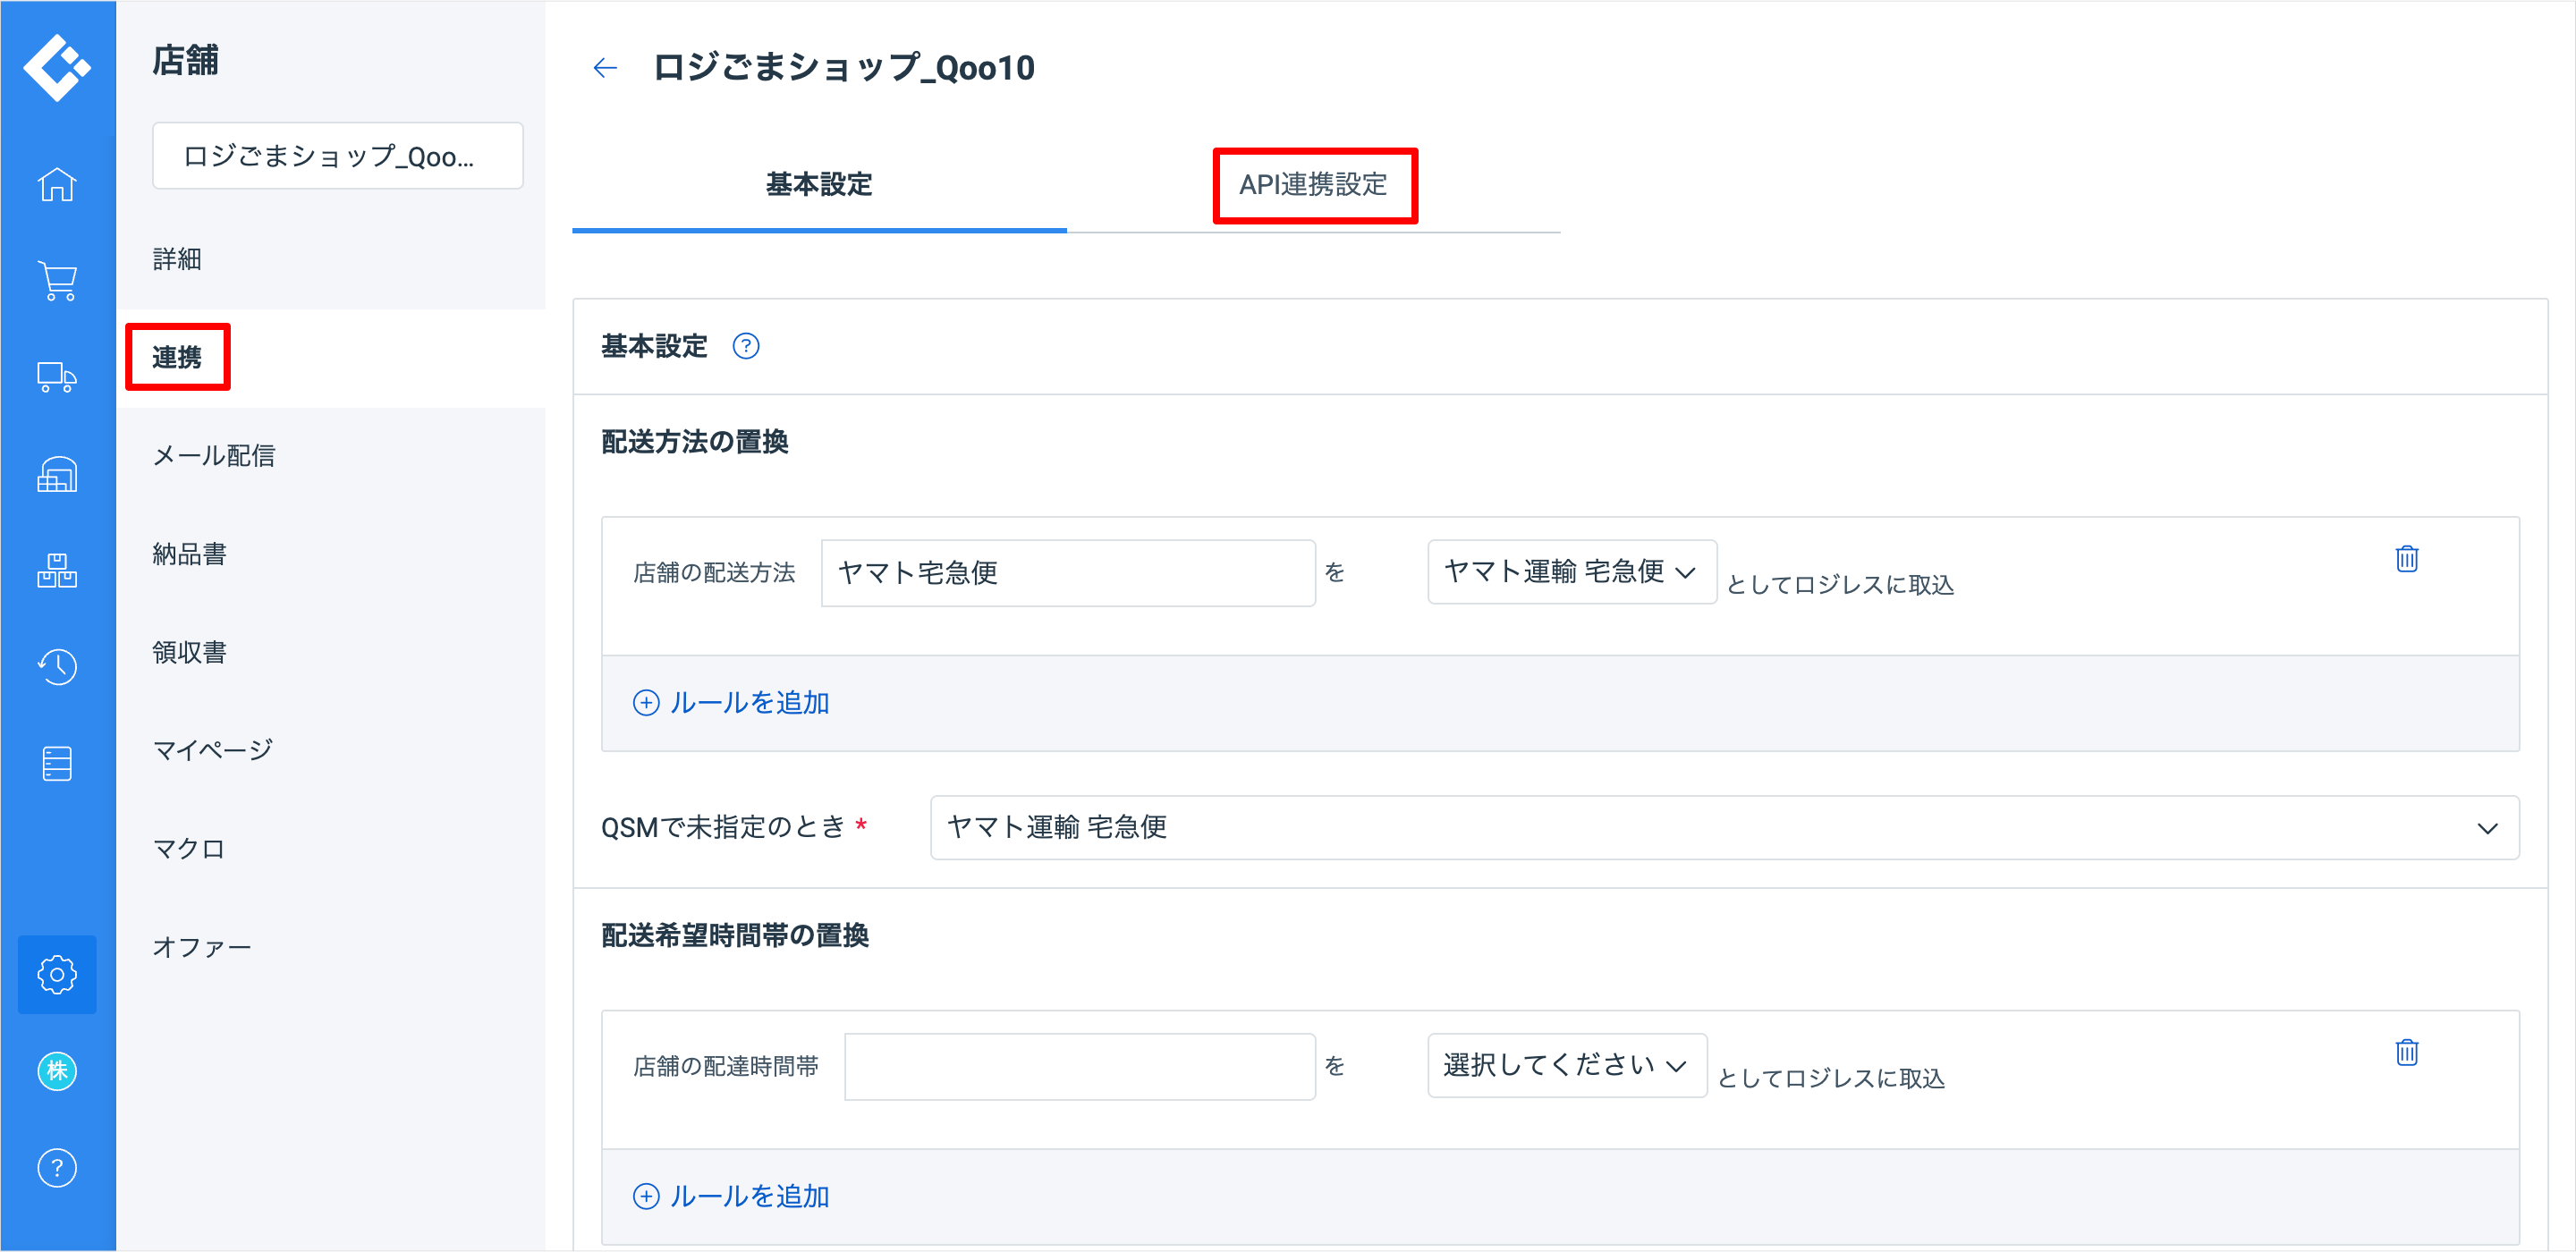This screenshot has width=2576, height=1252.
Task: Click the 基本設定 help info icon
Action: click(x=746, y=346)
